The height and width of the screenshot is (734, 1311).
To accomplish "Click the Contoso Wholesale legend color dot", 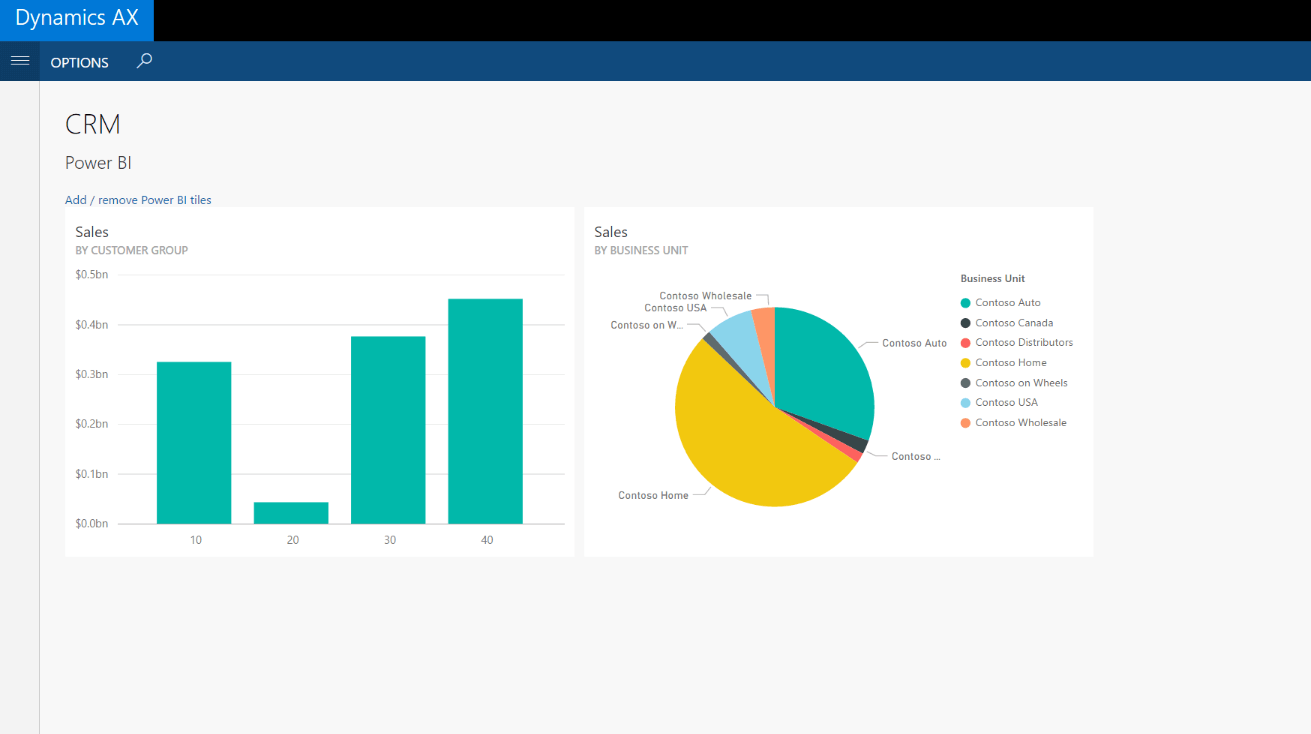I will 965,423.
